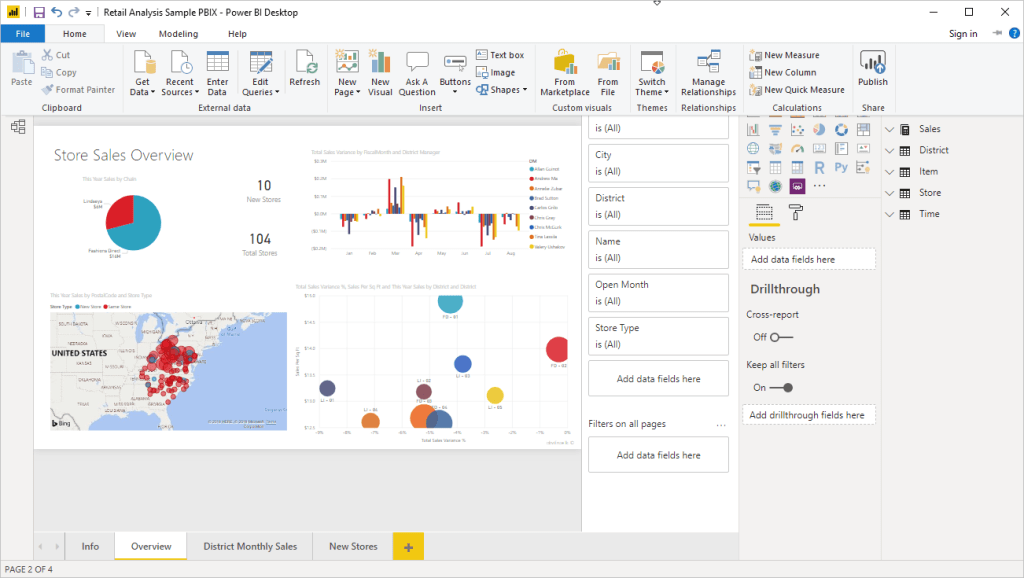This screenshot has height=578, width=1024.
Task: Select the pie chart visualization icon
Action: coord(819,130)
